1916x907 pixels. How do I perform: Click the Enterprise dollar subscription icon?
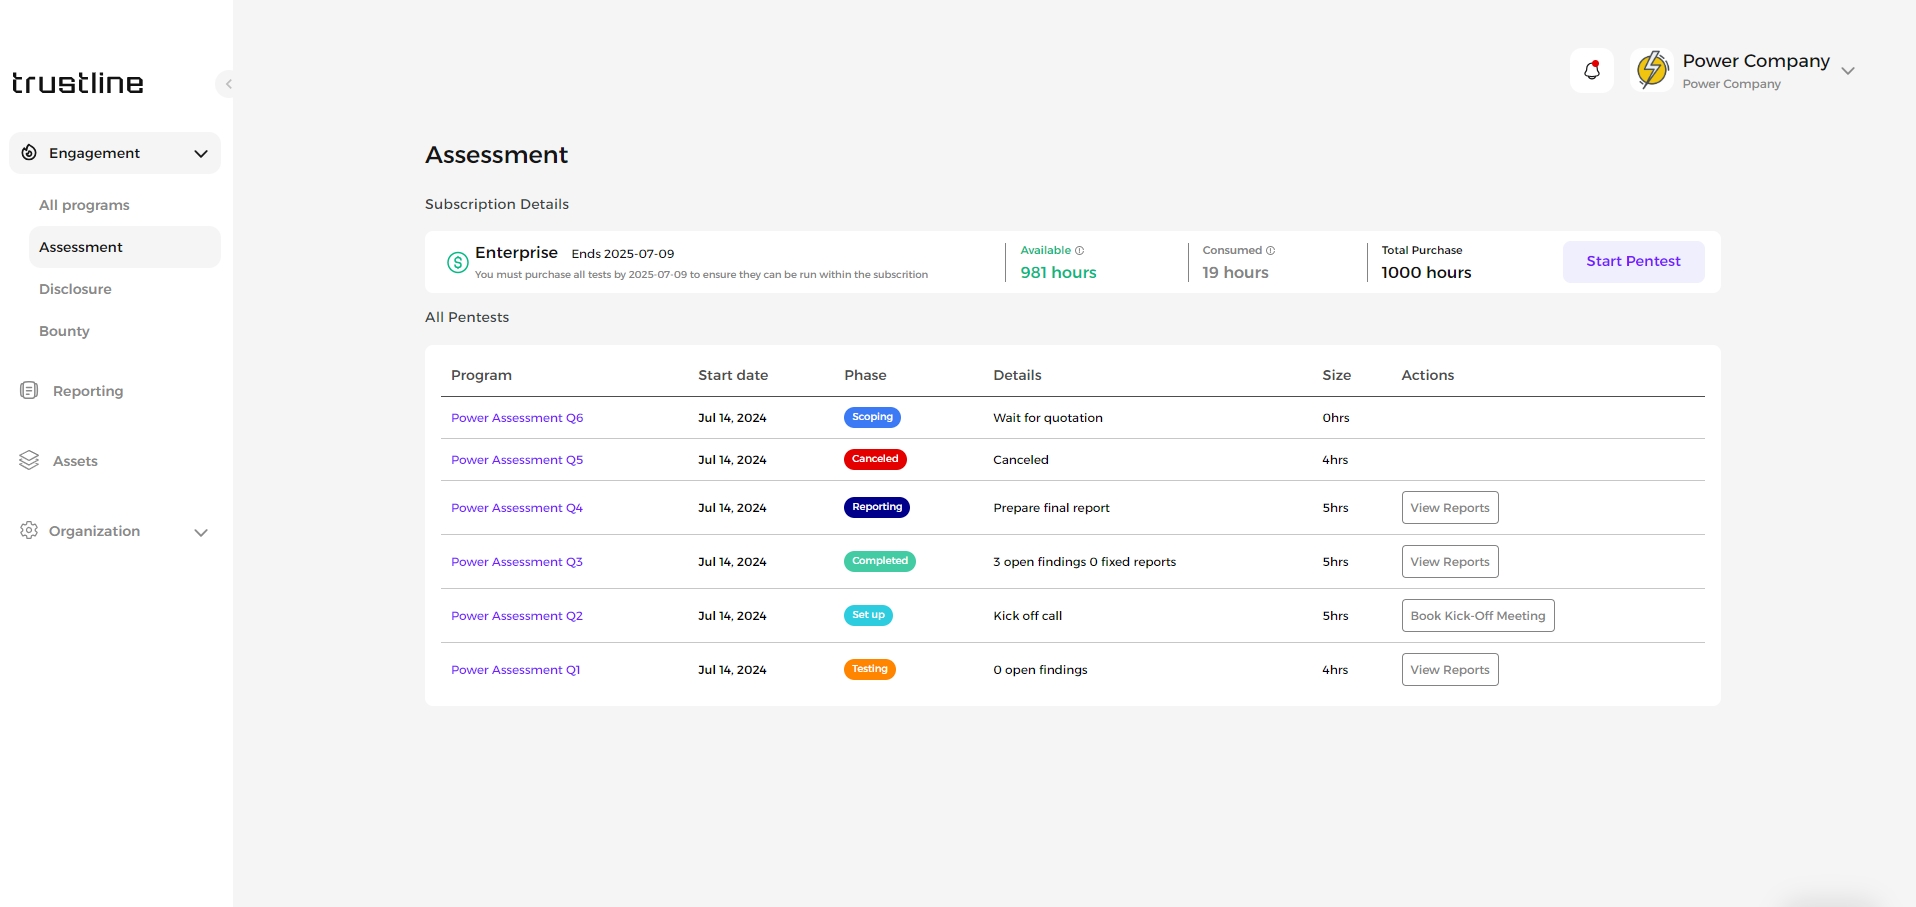click(x=457, y=262)
